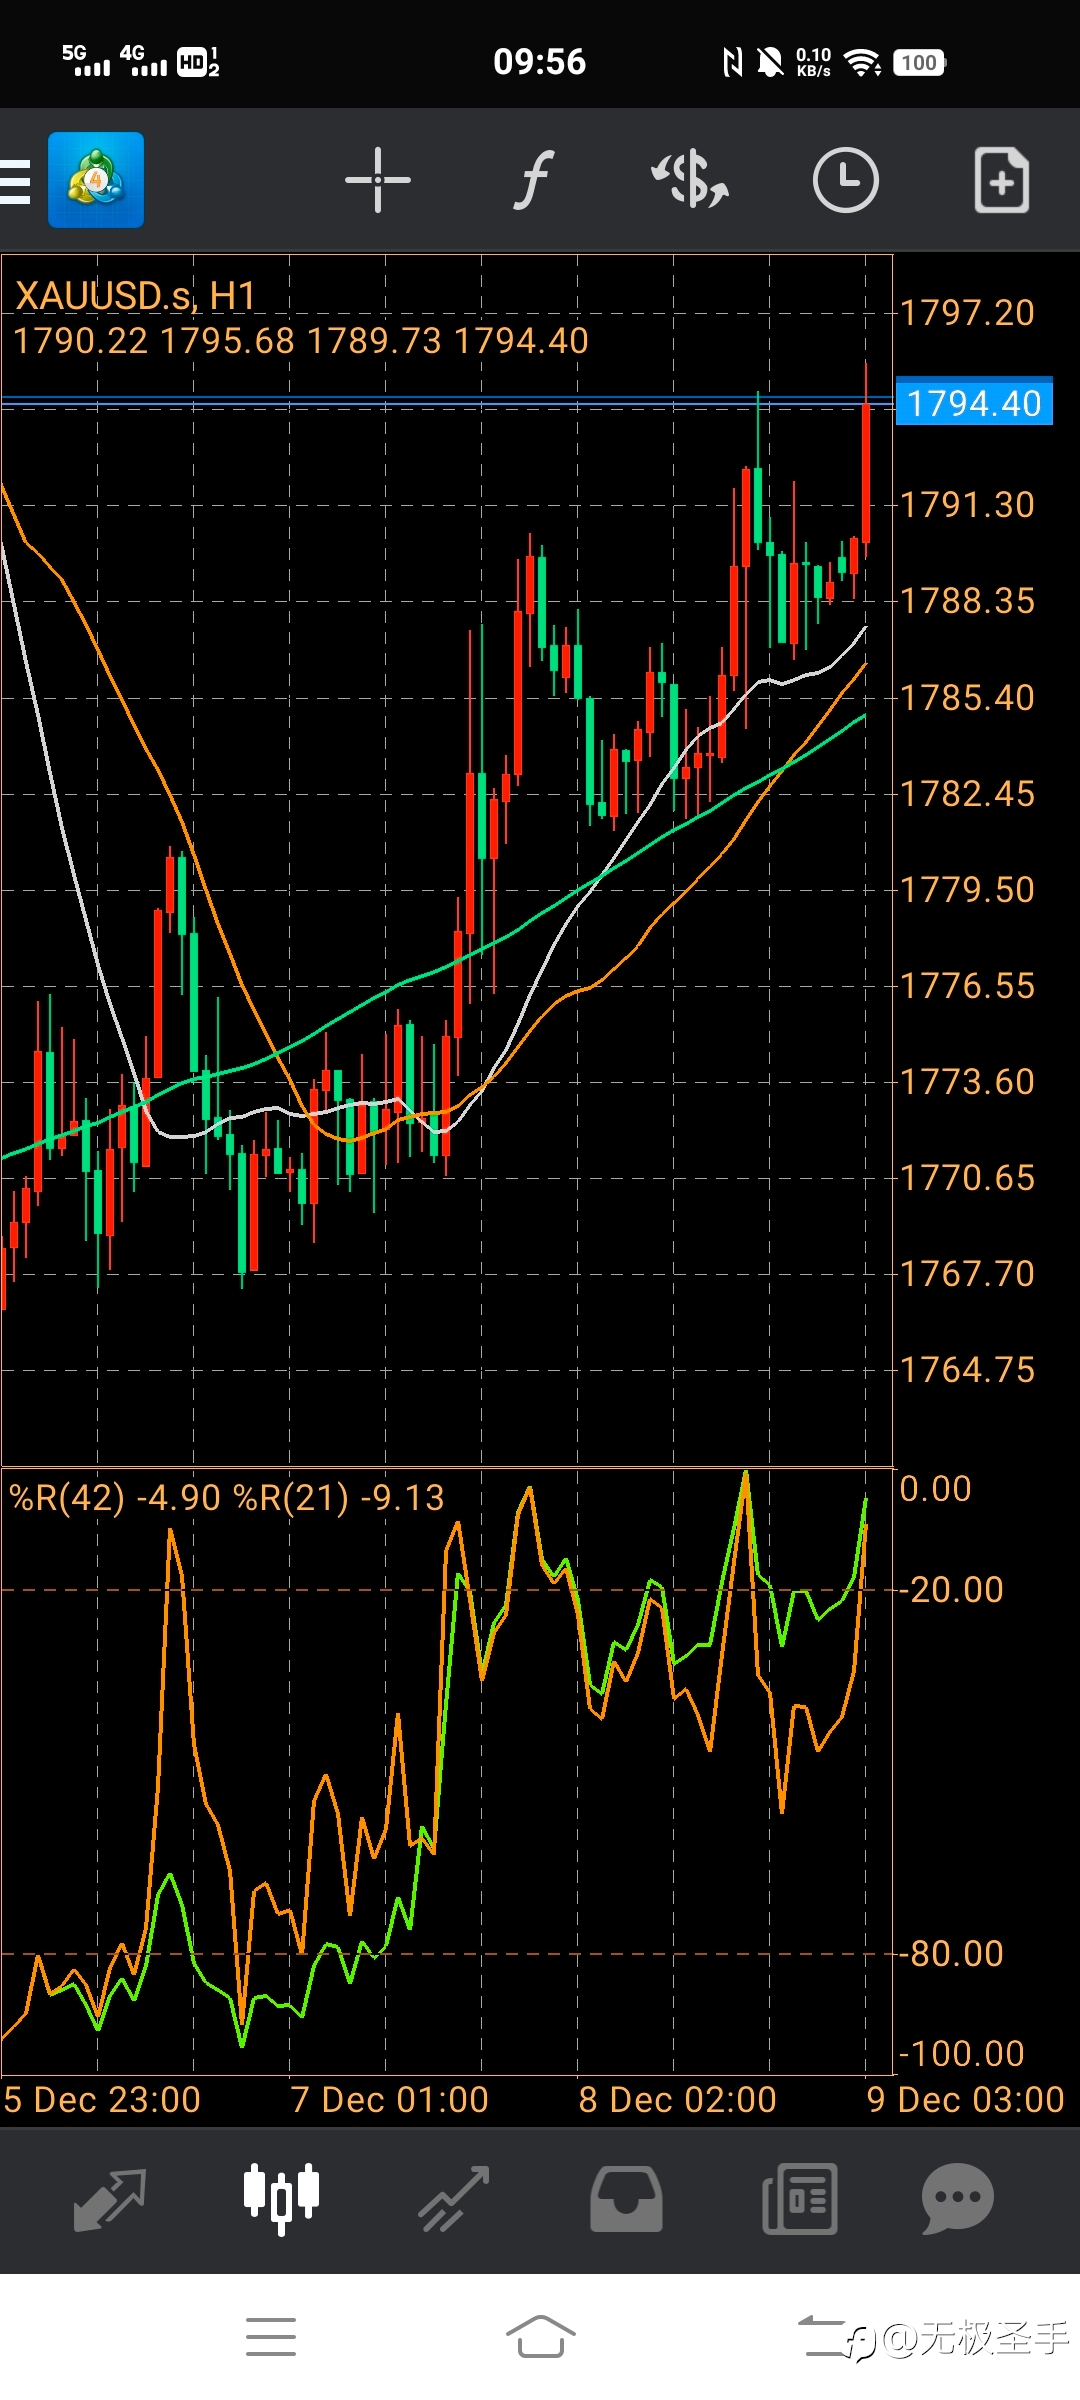Open the chat messages tab
1080x2400 pixels.
tap(957, 2198)
